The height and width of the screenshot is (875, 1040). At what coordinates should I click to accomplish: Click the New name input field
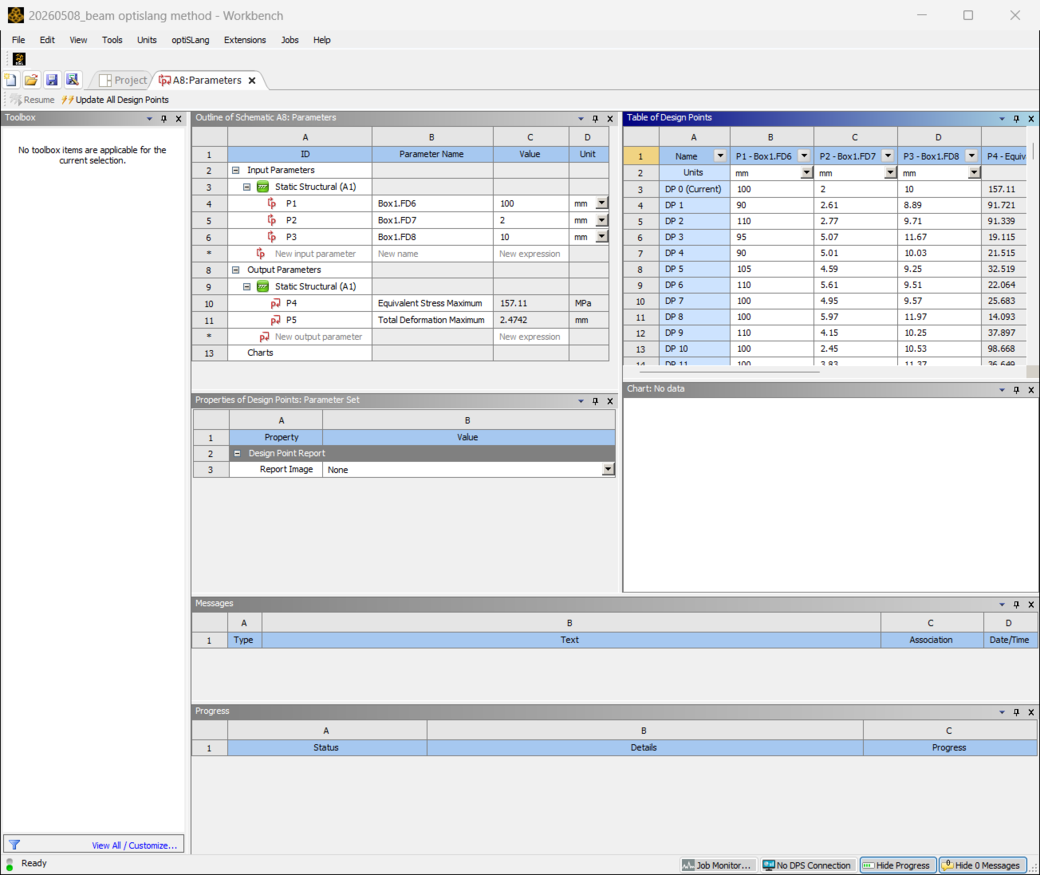point(432,253)
